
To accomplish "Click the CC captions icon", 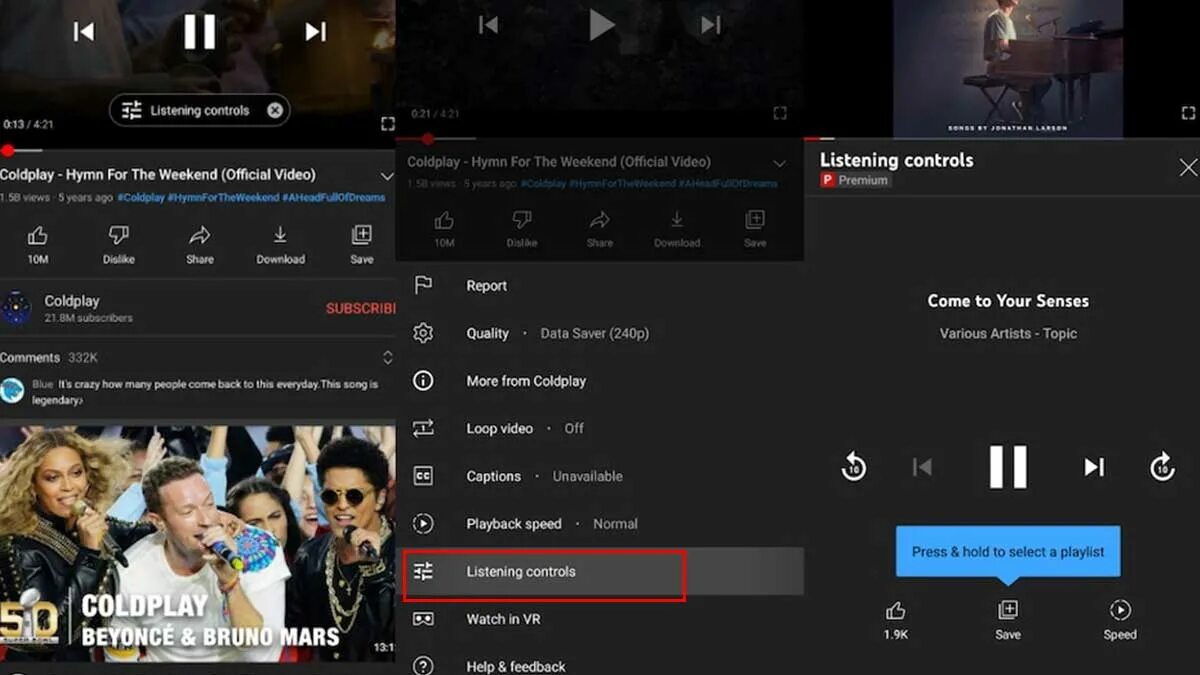I will (423, 476).
